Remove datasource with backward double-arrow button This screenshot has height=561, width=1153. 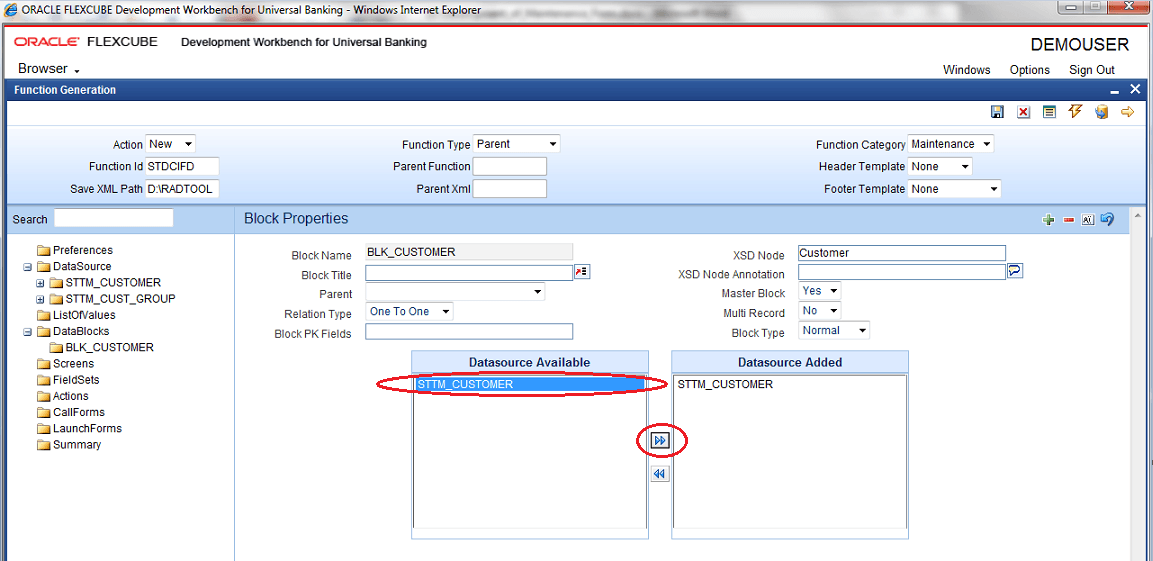[660, 474]
